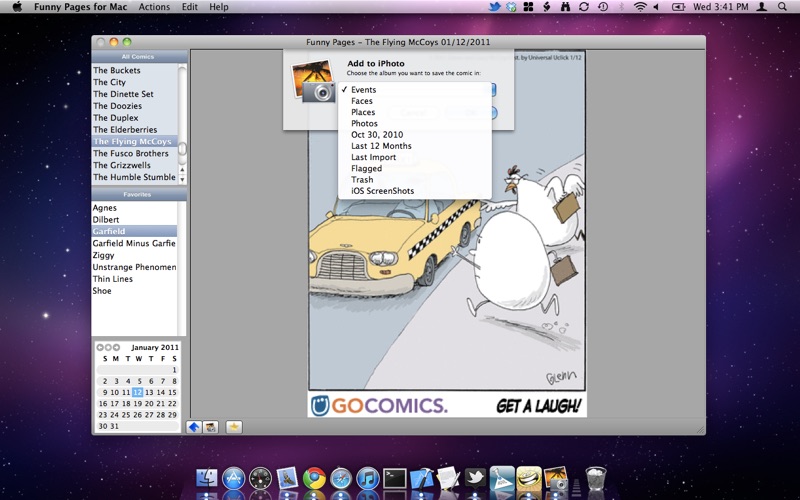800x500 pixels.
Task: Click All Comics list scroll down arrow
Action: 182,180
